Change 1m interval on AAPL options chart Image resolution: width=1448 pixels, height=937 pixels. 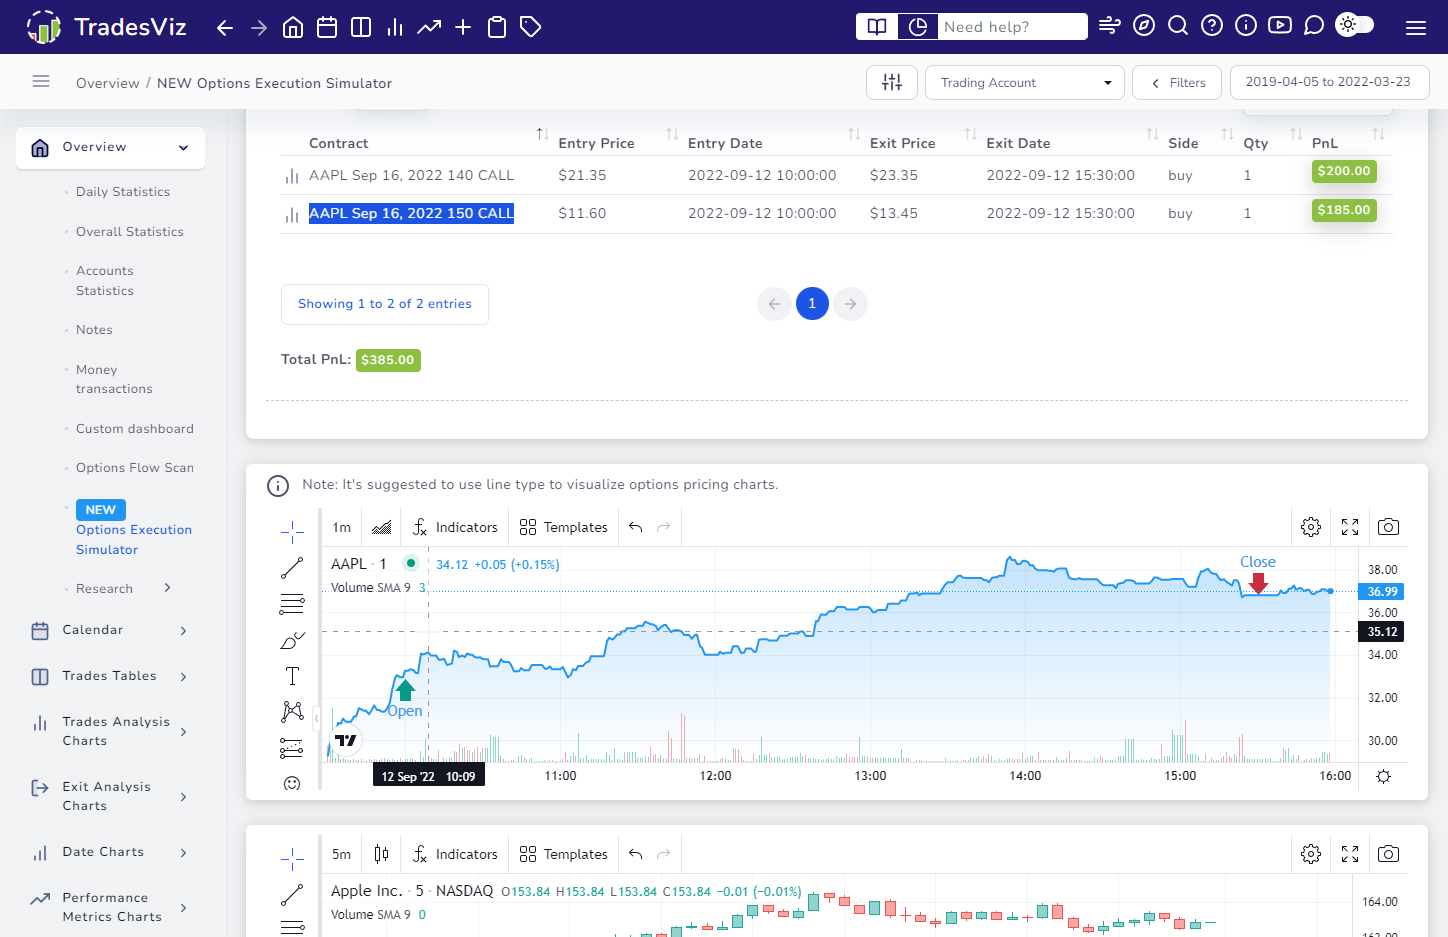point(342,527)
